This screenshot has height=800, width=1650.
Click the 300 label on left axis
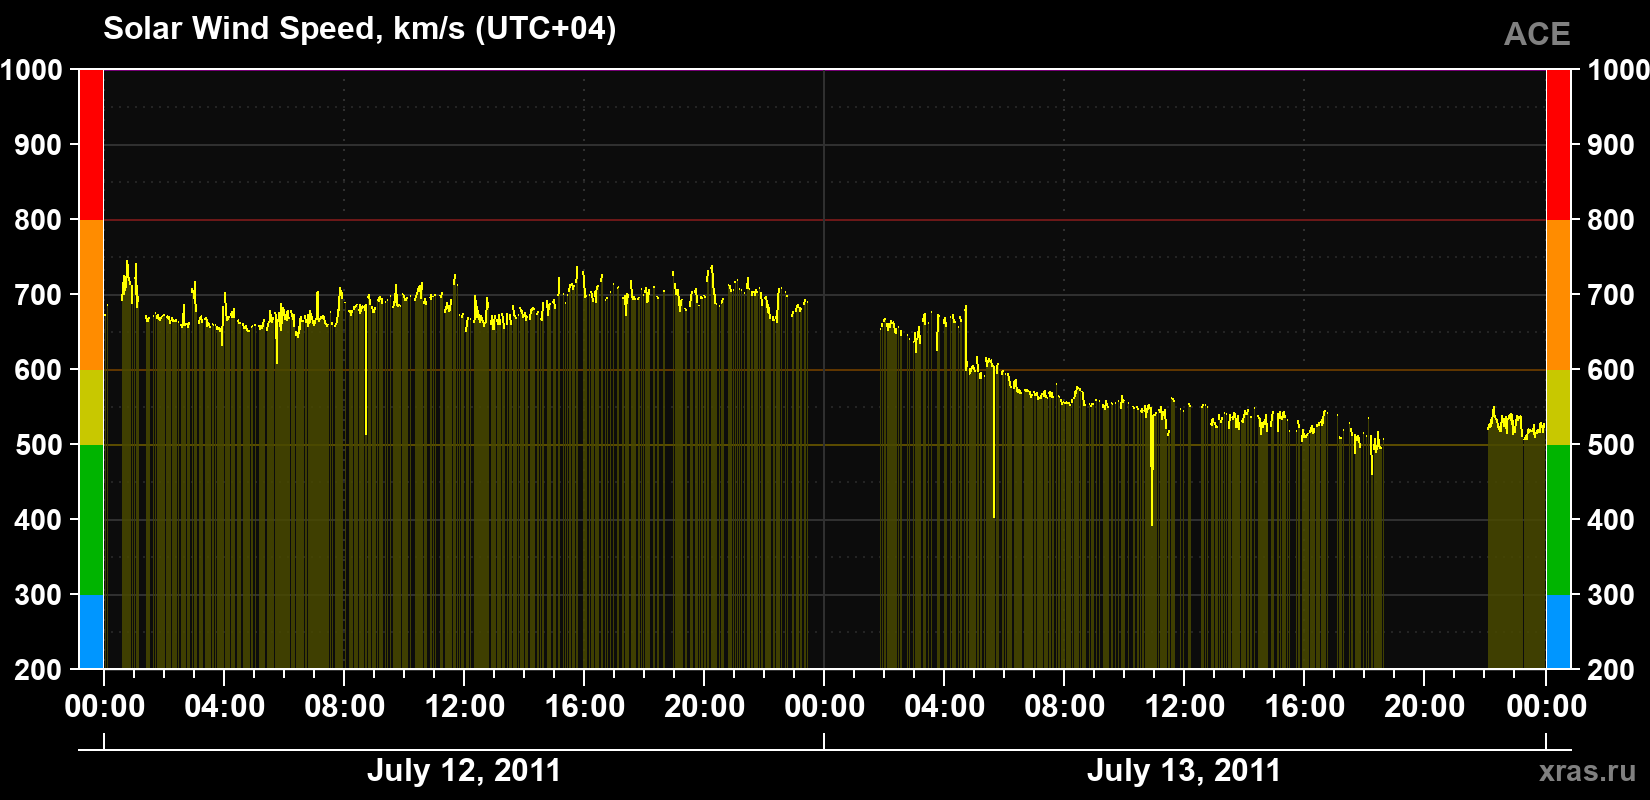click(38, 595)
